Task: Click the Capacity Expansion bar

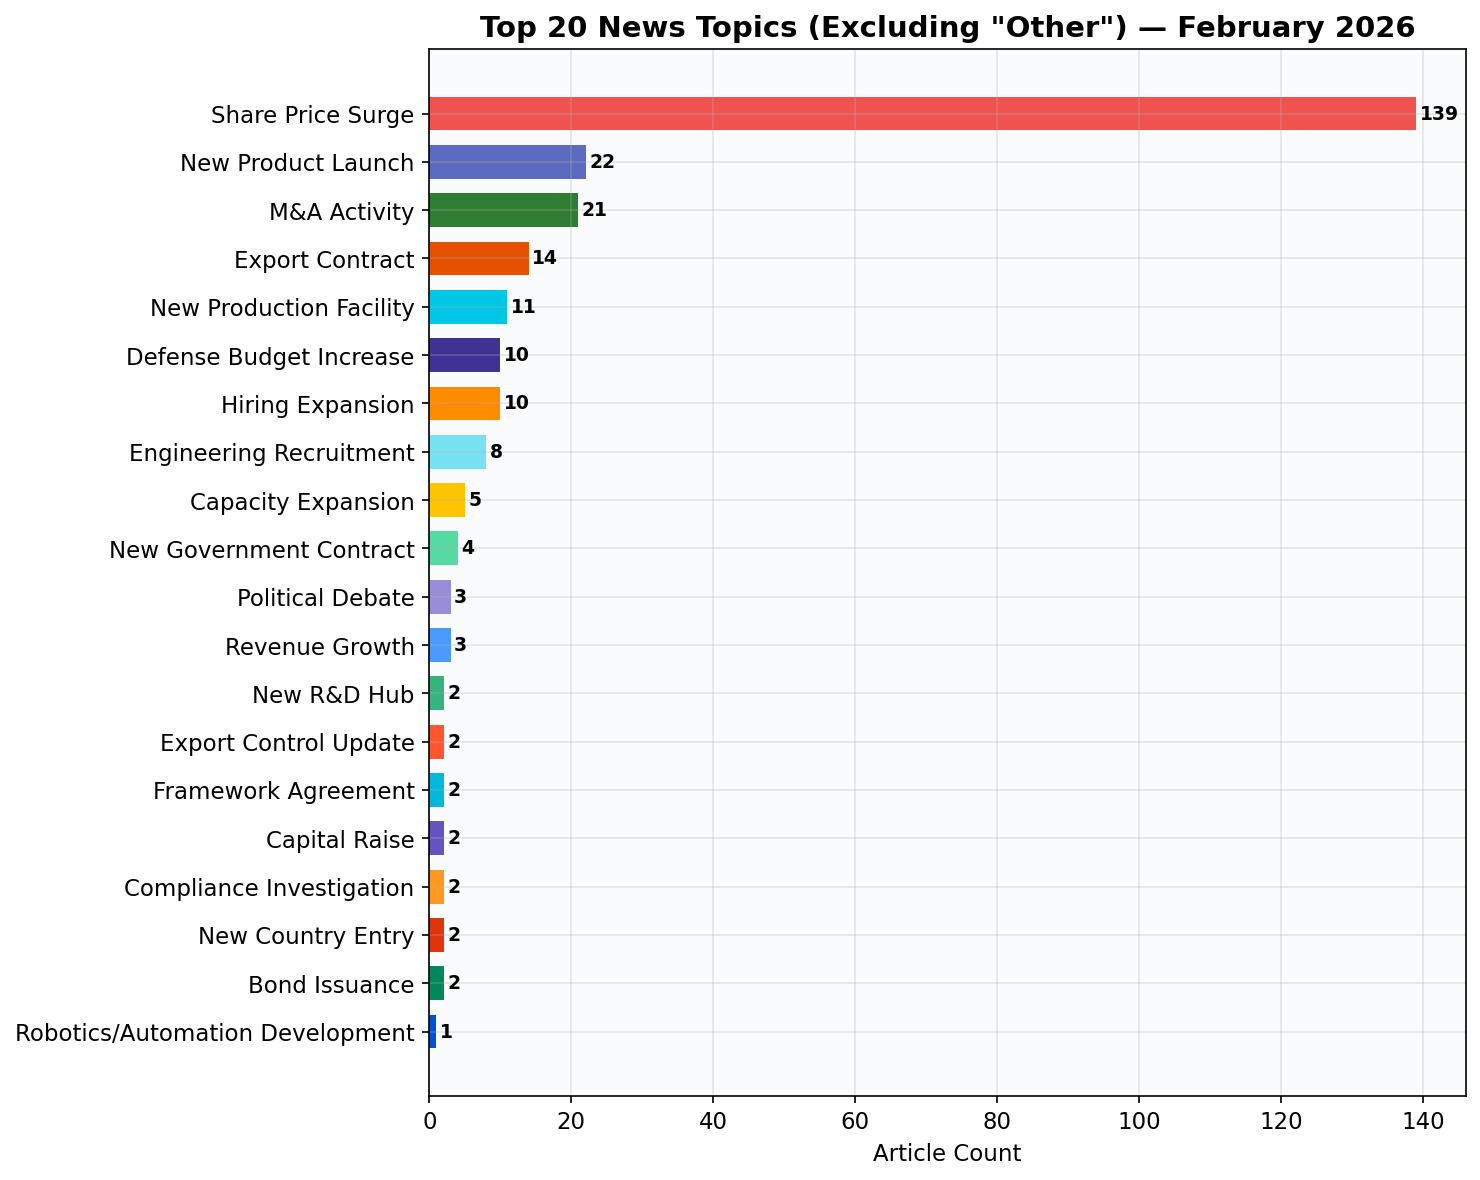Action: coord(446,501)
